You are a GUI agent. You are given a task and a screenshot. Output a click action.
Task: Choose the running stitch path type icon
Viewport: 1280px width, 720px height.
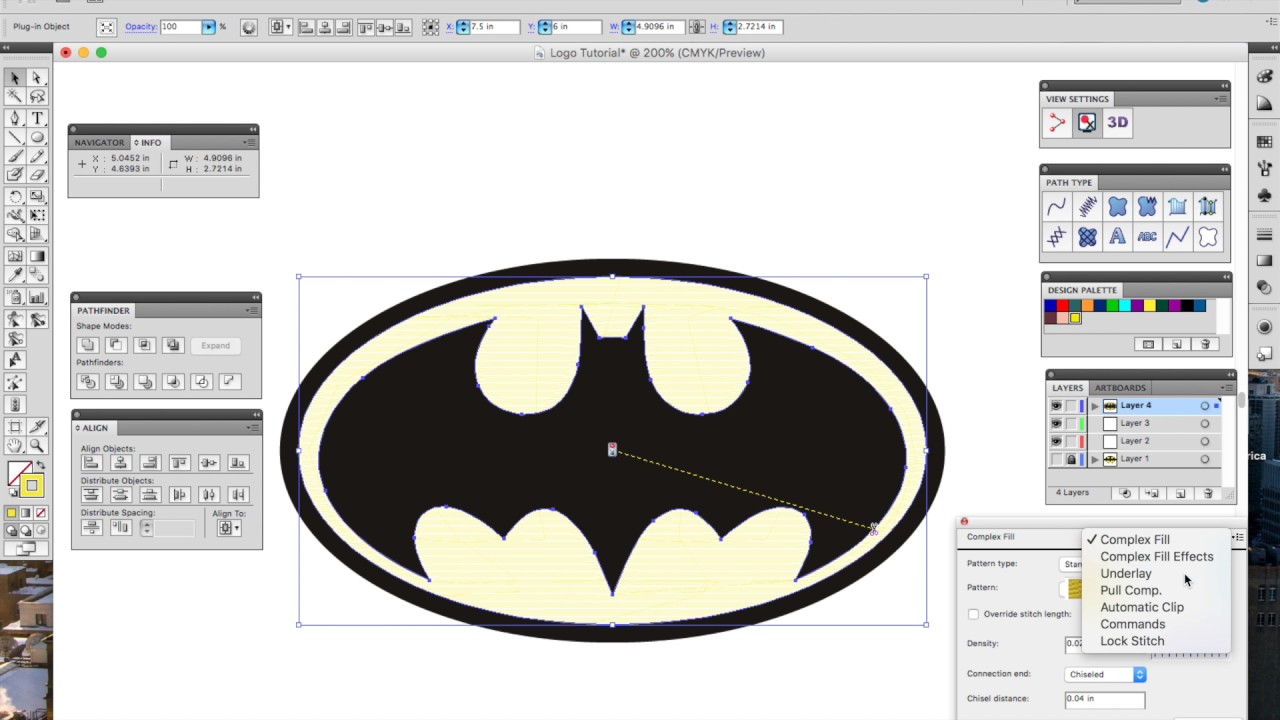[x=1057, y=207]
